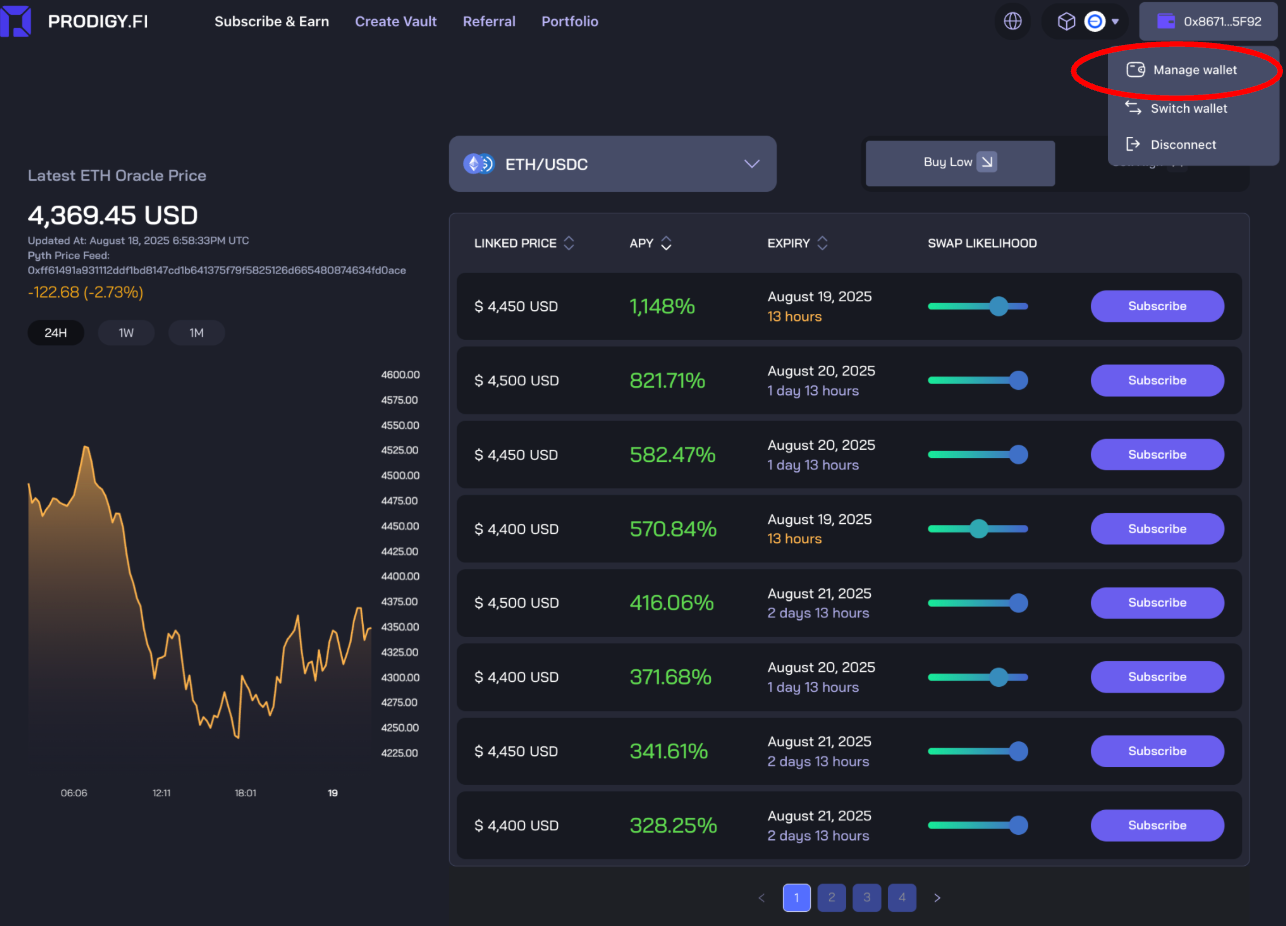Click the Manage wallet card icon
This screenshot has width=1286, height=926.
[1136, 69]
